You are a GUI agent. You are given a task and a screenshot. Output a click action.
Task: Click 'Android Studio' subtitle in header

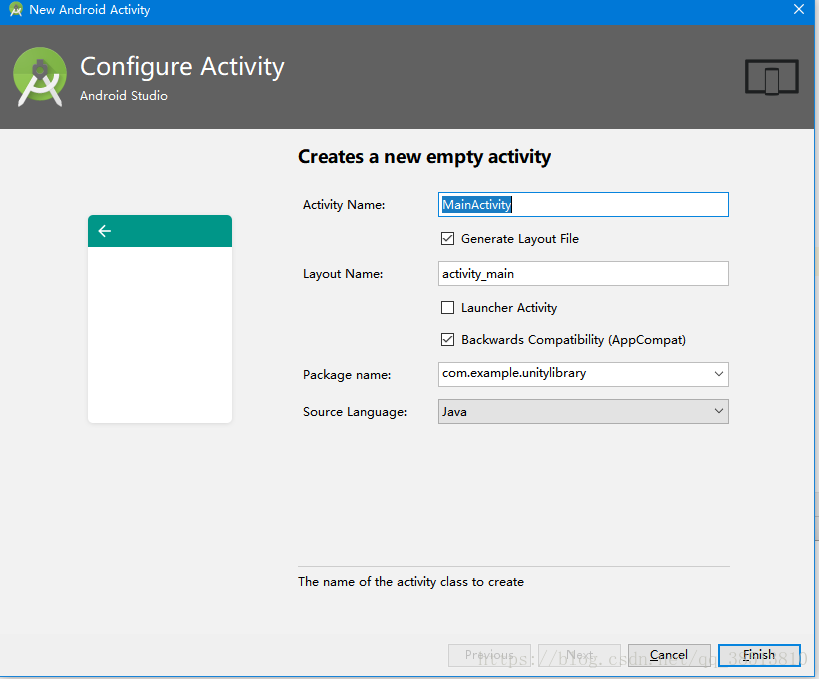tap(124, 96)
